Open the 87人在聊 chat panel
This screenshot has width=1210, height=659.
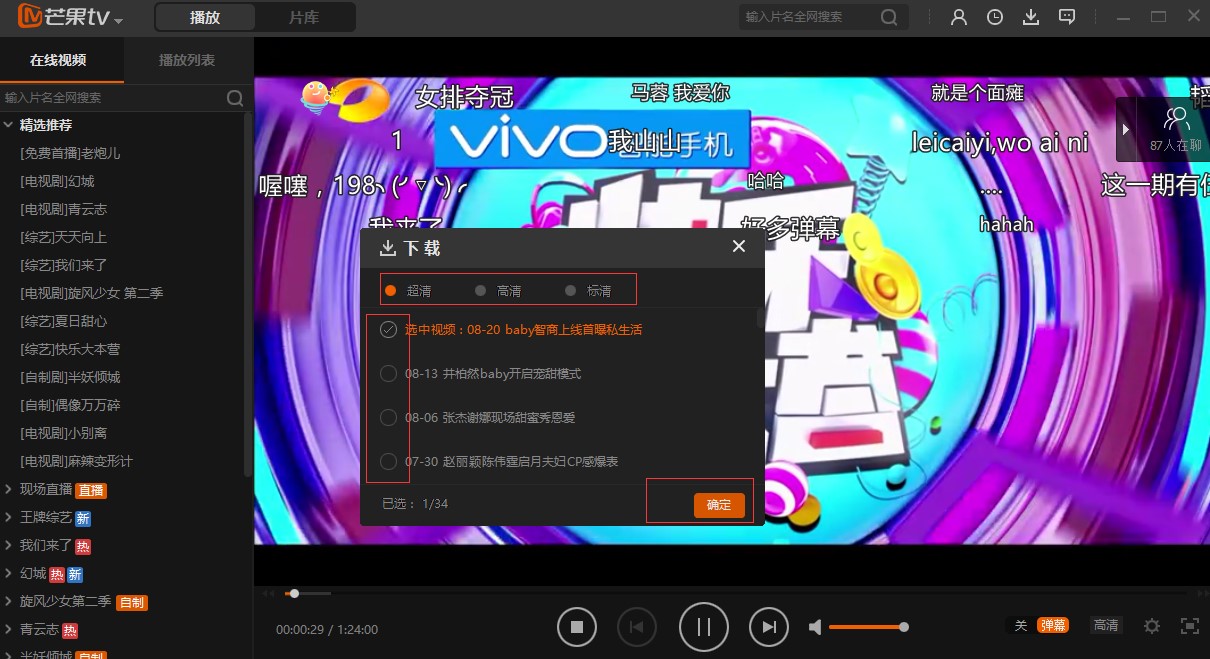[1176, 130]
